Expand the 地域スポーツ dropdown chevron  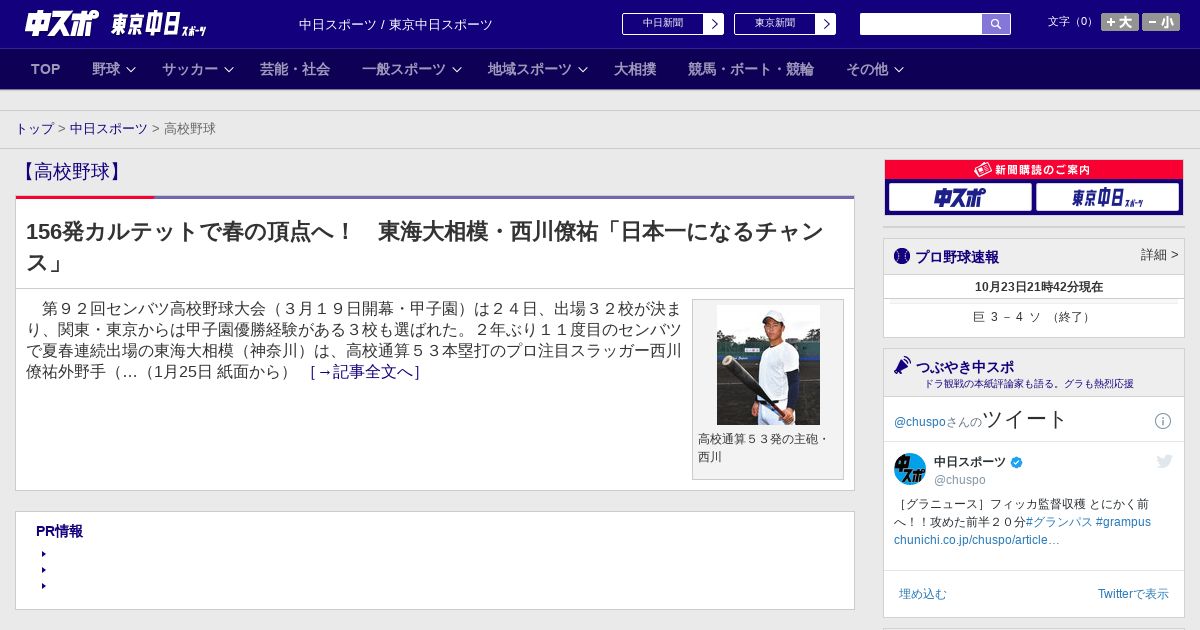(x=583, y=69)
